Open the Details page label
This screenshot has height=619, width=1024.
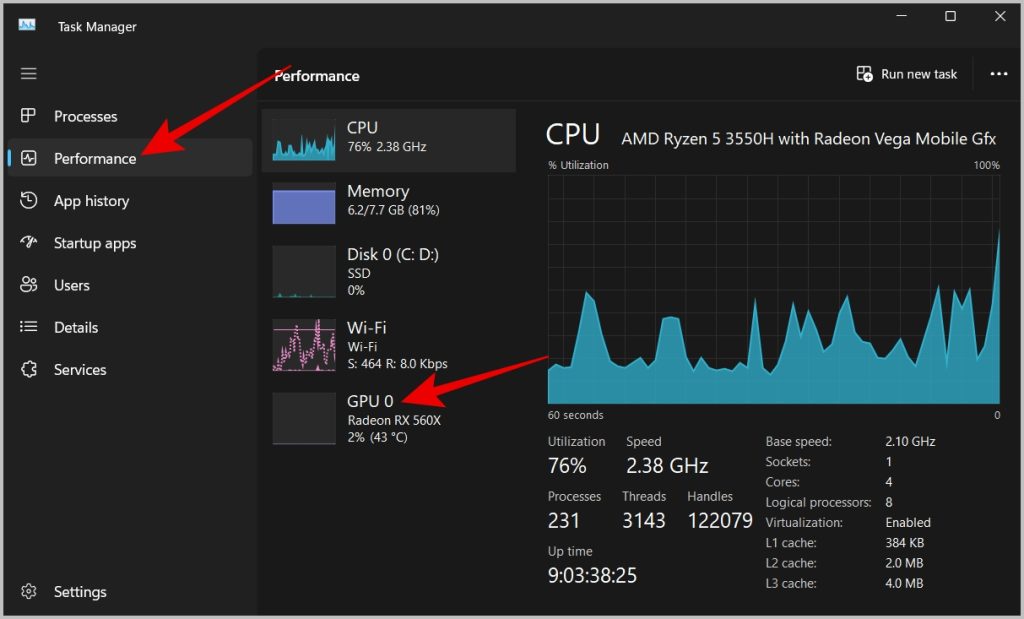point(76,327)
